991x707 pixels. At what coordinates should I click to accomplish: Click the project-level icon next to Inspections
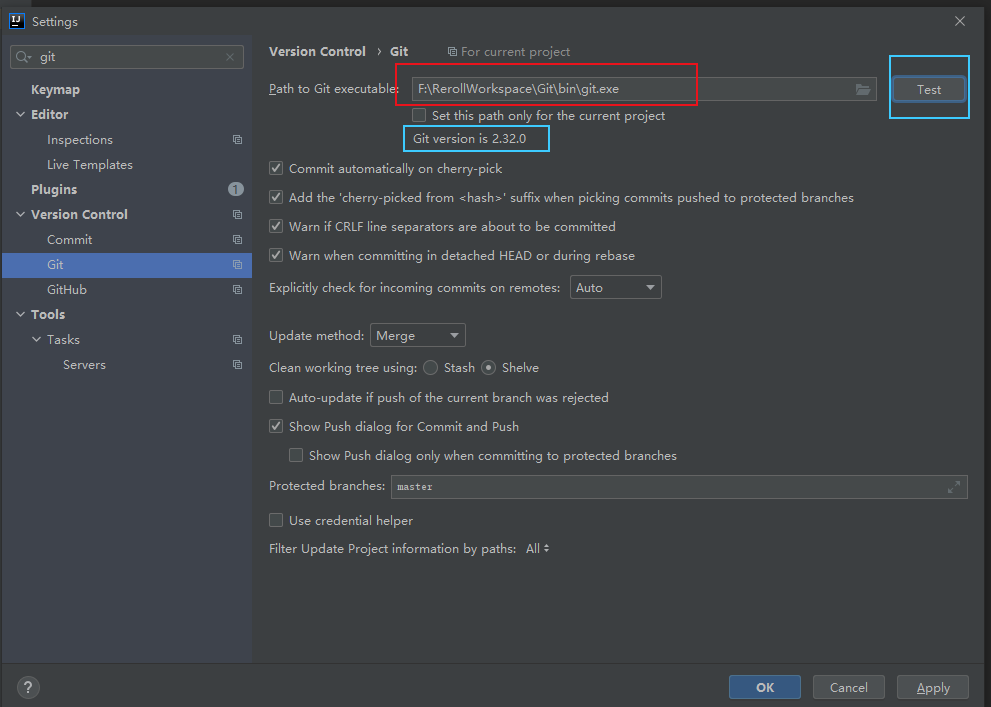click(238, 140)
